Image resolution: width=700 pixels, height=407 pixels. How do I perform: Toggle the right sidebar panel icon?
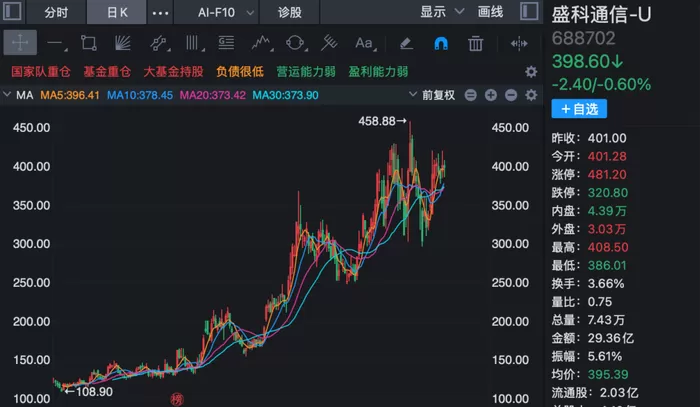point(529,11)
